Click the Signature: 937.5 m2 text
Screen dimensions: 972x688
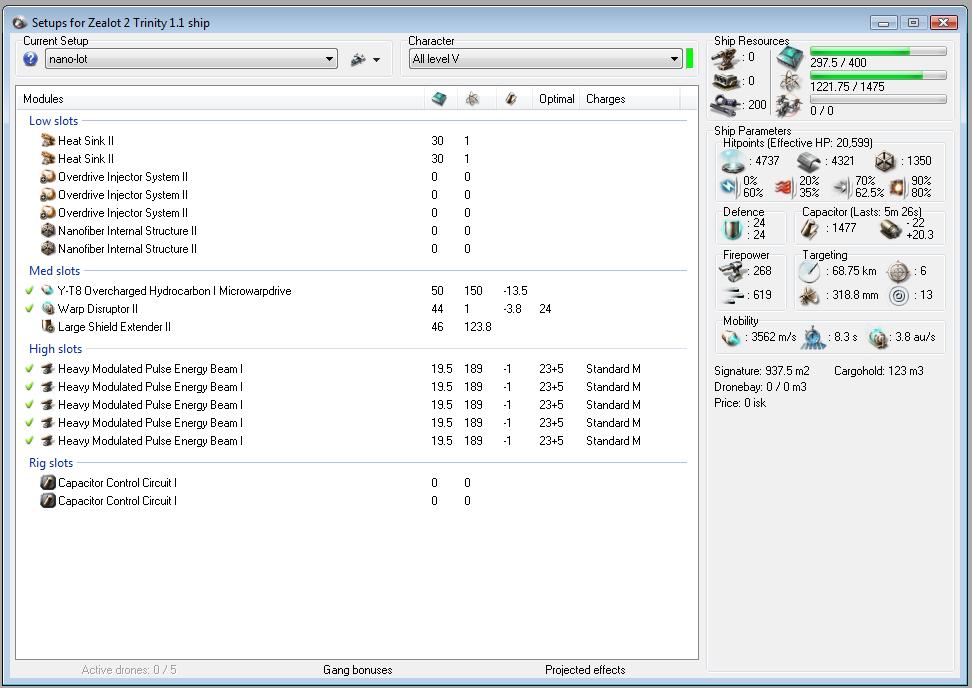(762, 371)
